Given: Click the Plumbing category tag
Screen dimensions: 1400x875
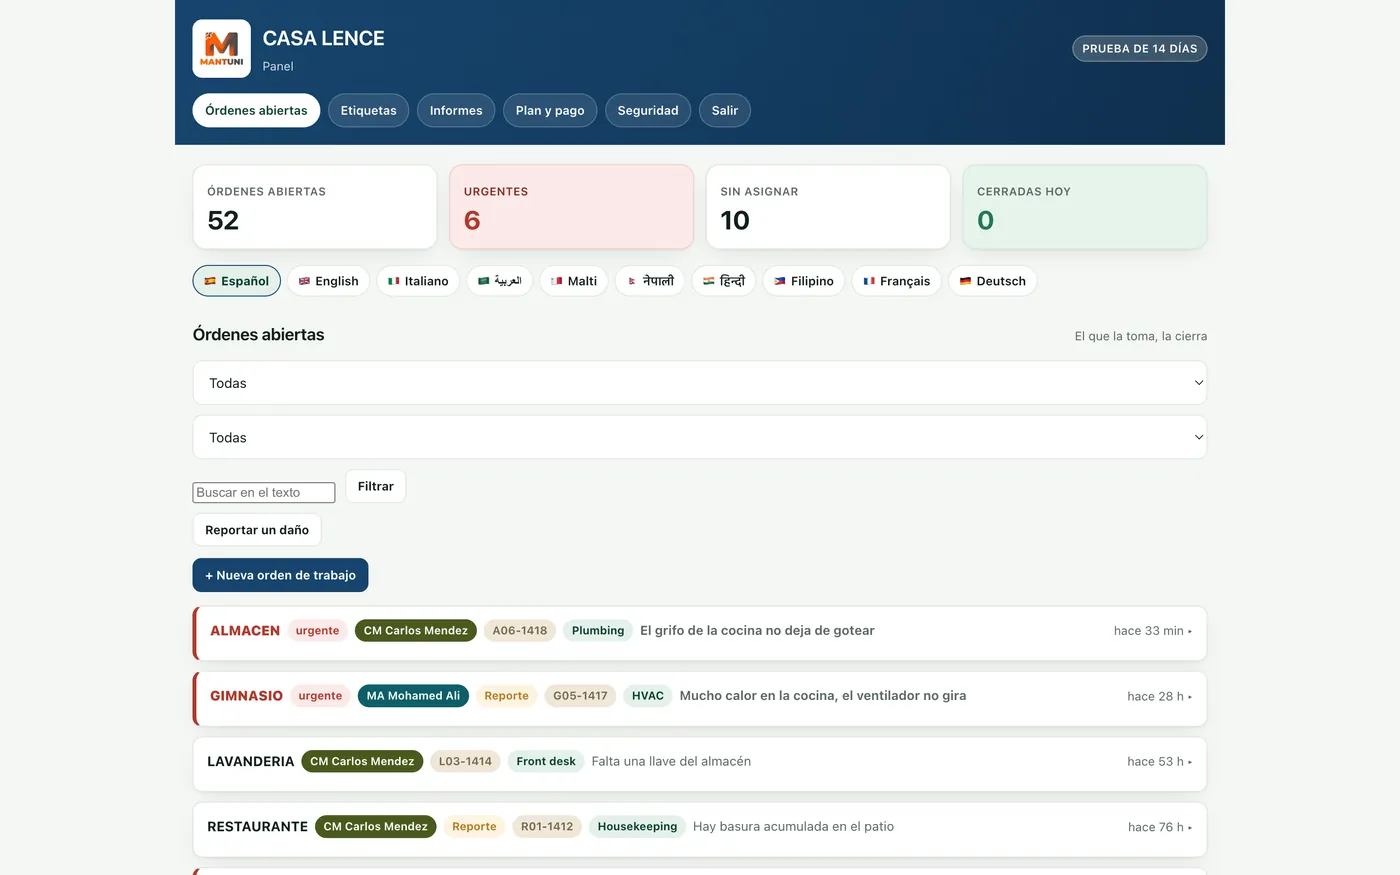Looking at the screenshot, I should (x=598, y=631).
